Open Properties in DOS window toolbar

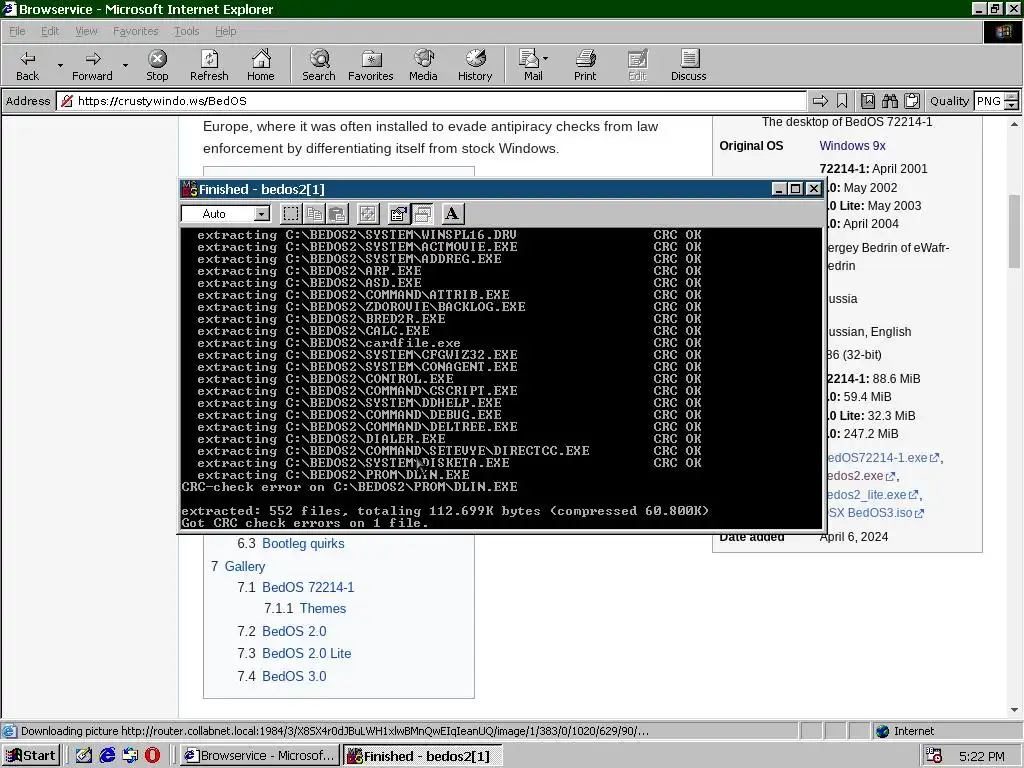[398, 214]
